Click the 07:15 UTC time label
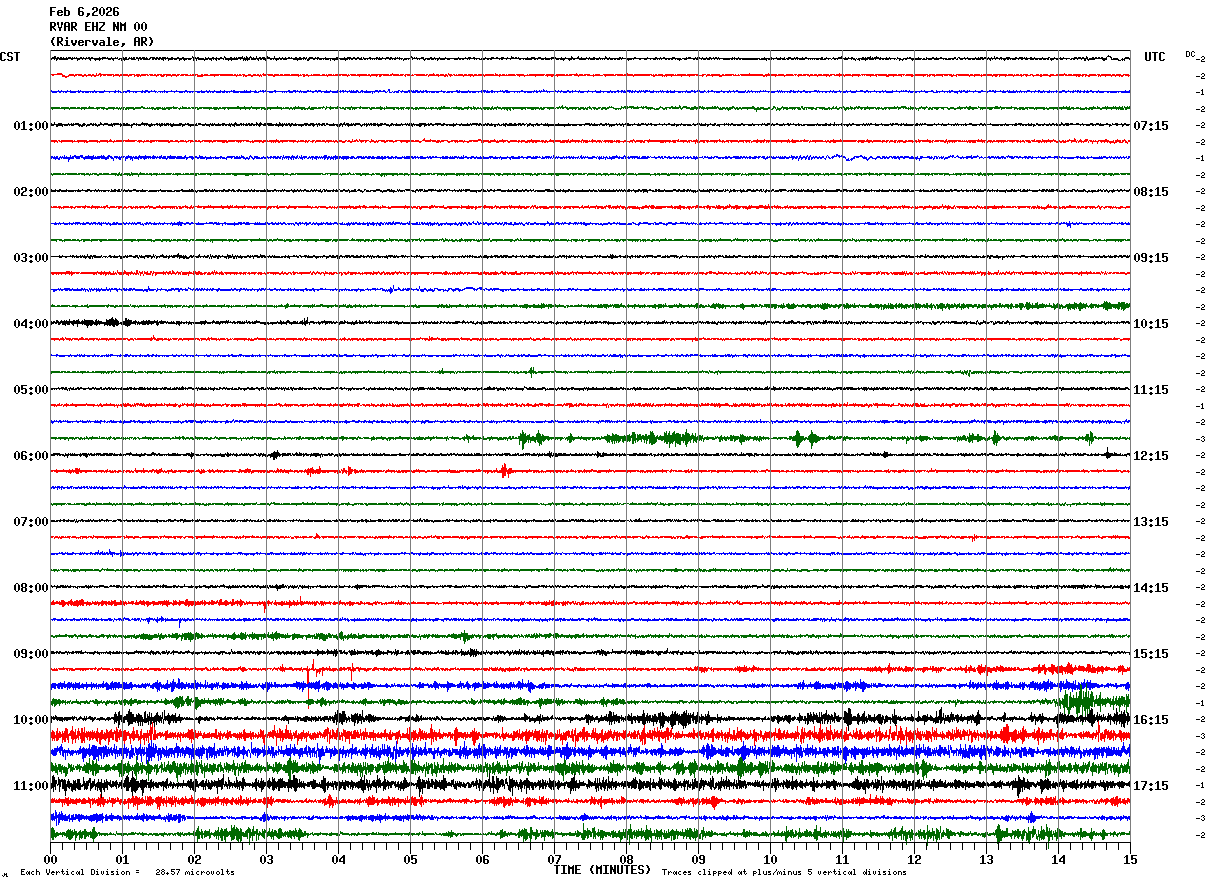 [x=1151, y=126]
